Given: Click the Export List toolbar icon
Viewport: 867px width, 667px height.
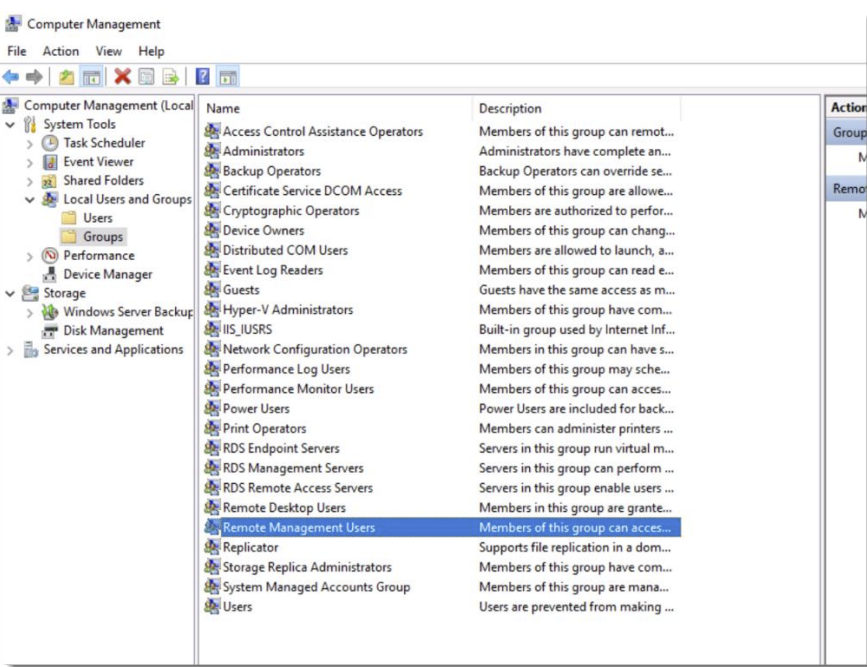Looking at the screenshot, I should [170, 77].
